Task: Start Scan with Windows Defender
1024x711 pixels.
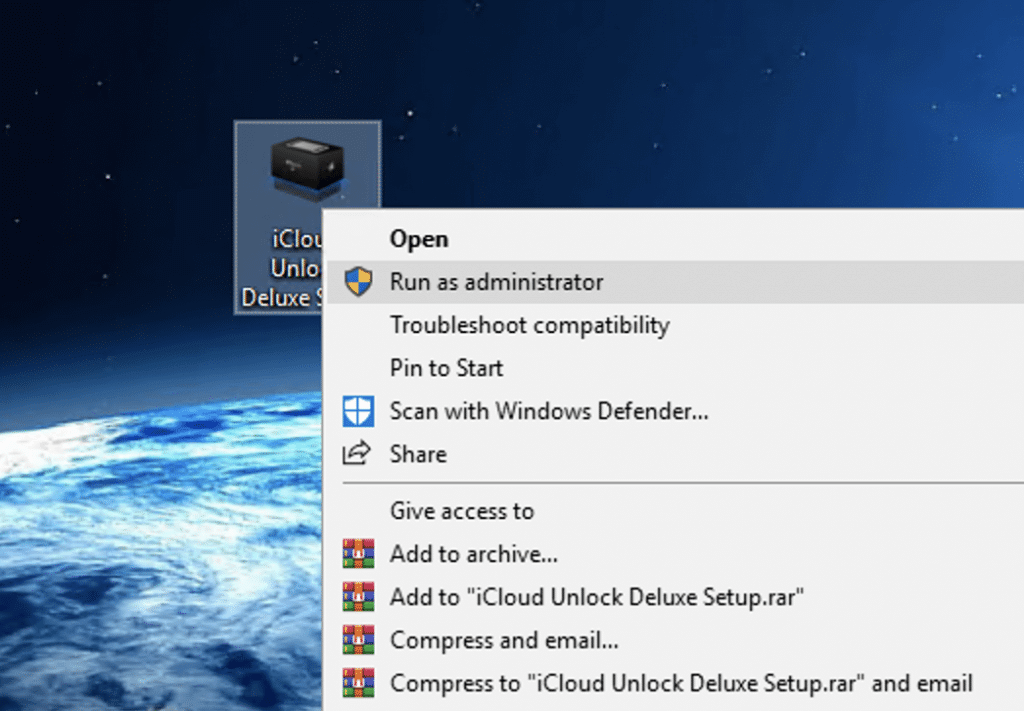Action: click(549, 411)
